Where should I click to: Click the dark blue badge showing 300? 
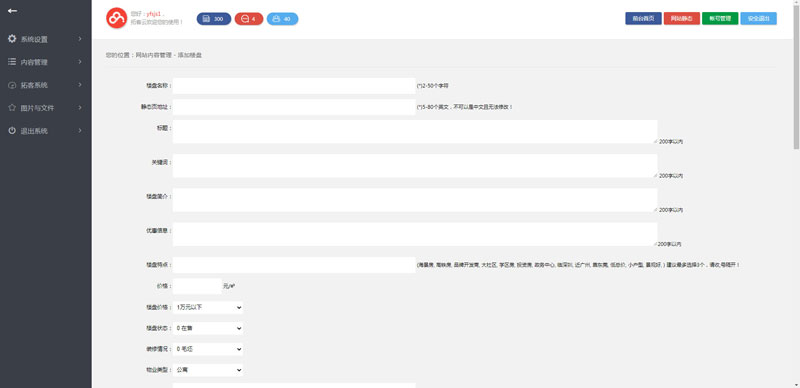click(x=214, y=19)
